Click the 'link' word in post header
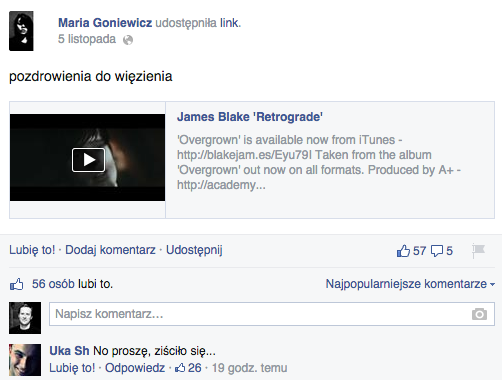 (229, 23)
